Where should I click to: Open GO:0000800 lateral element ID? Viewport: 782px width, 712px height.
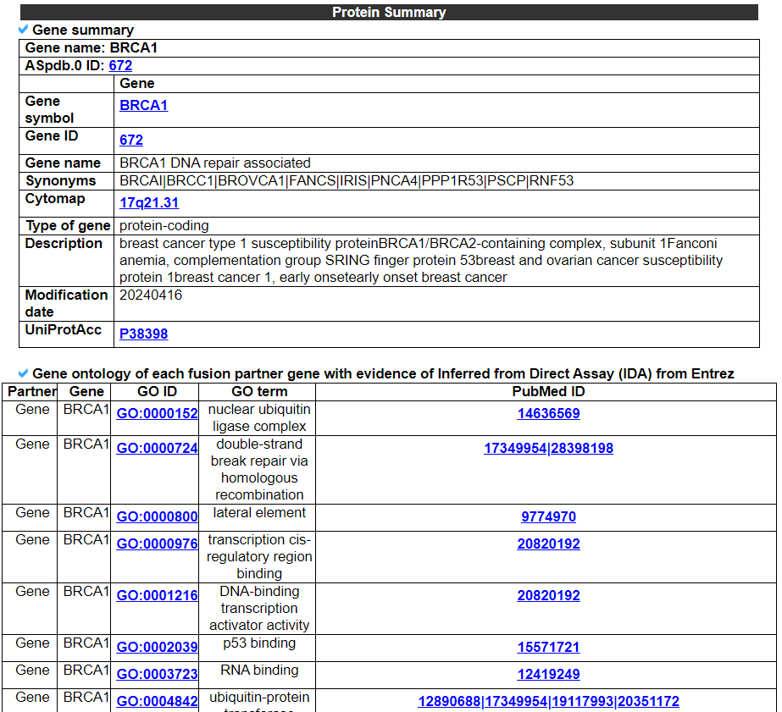click(x=157, y=517)
